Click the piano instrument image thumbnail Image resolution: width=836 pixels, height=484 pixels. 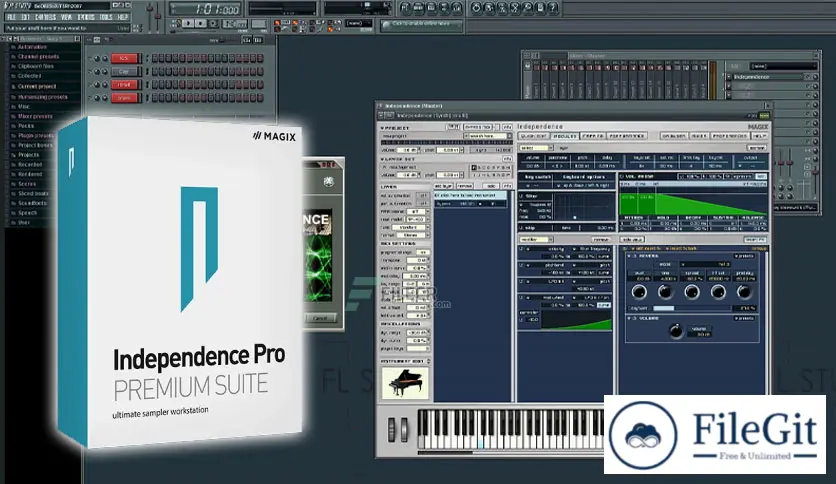[405, 382]
